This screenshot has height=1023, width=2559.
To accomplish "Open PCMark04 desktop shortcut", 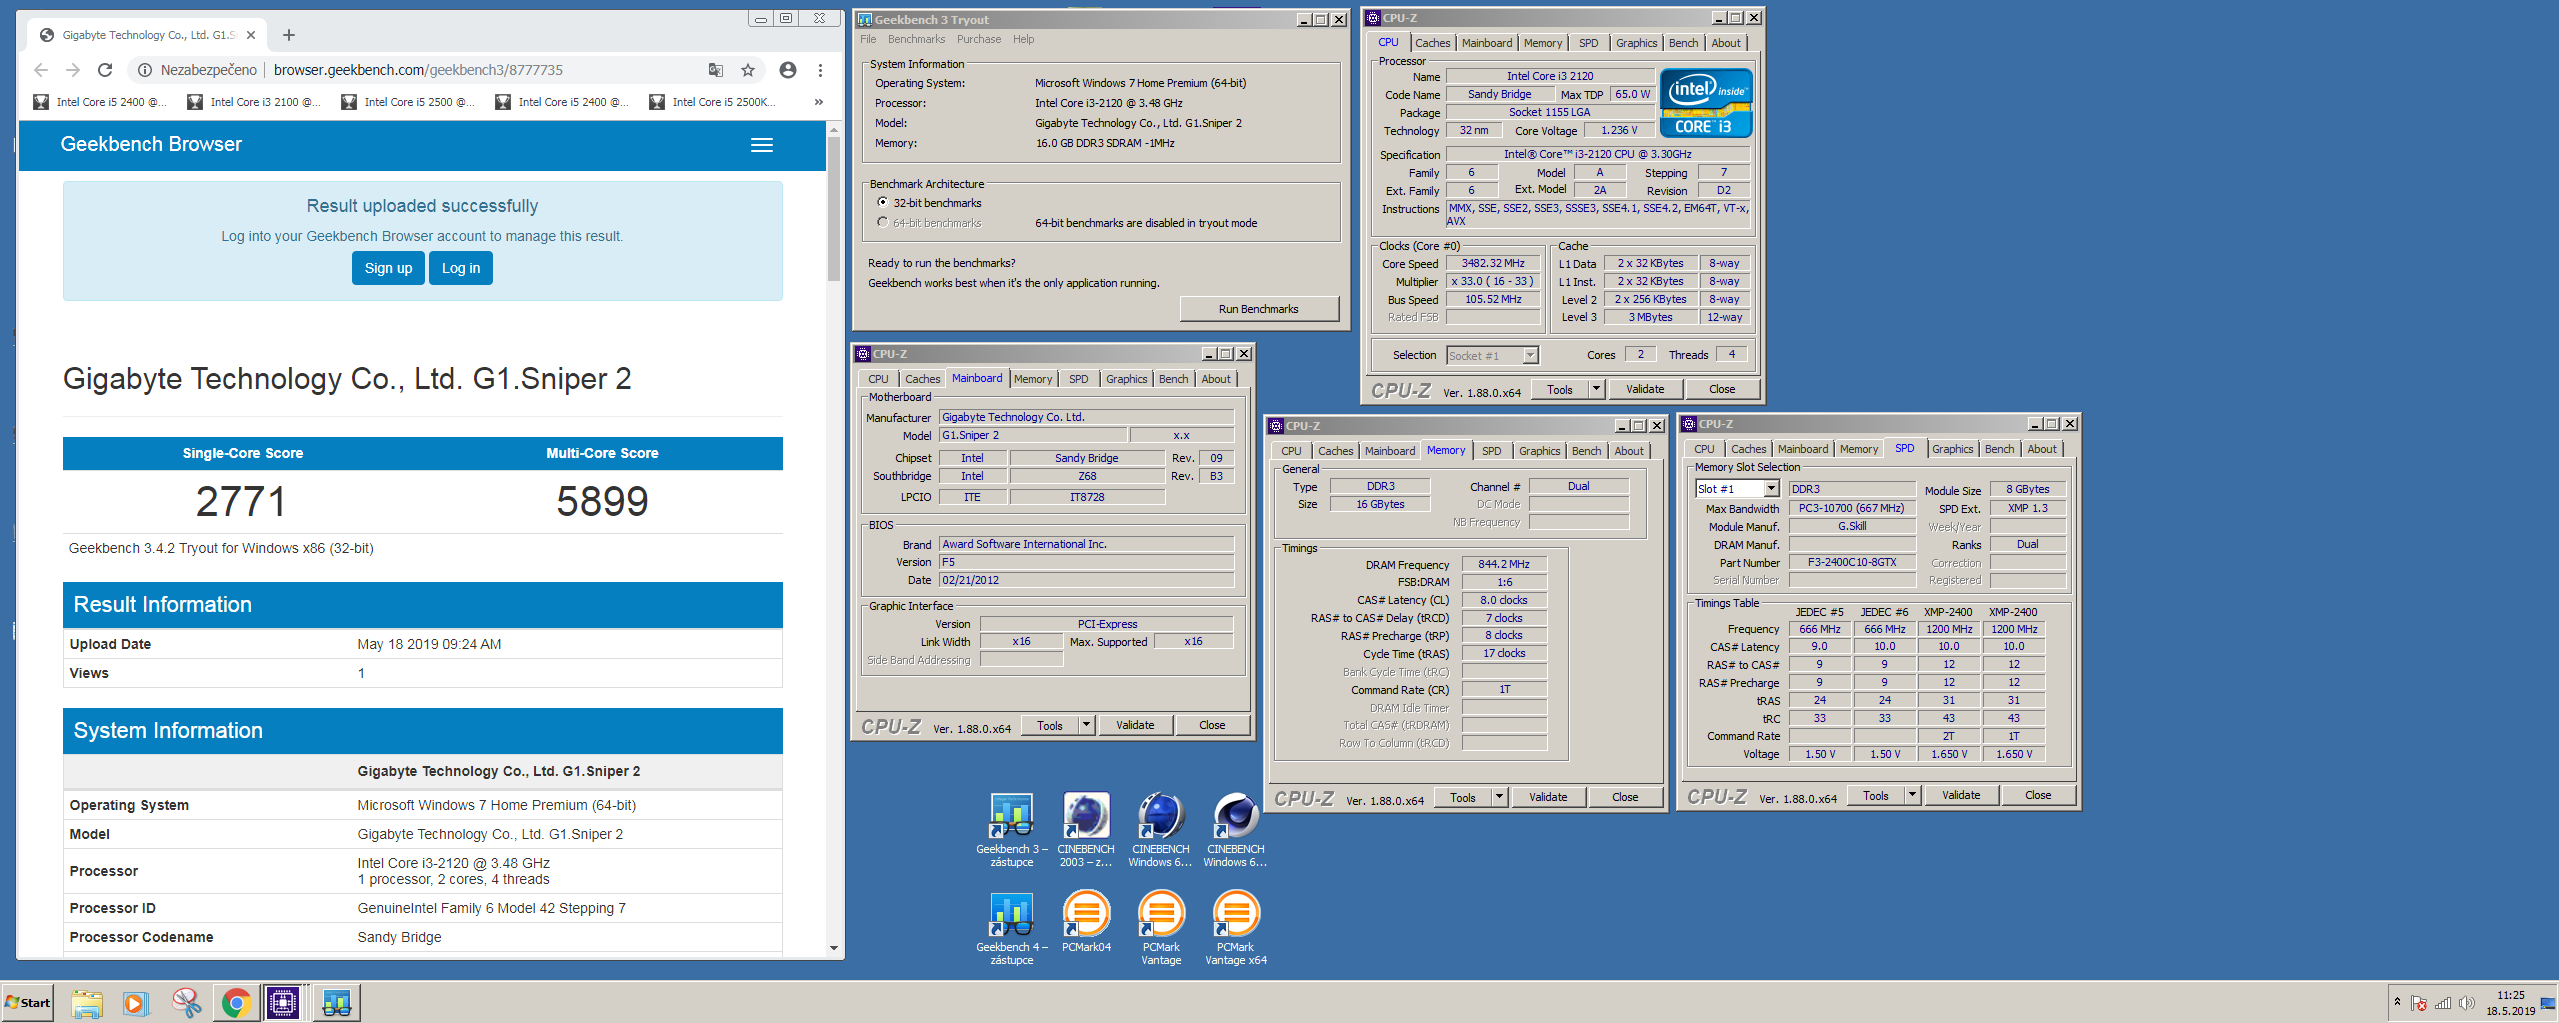I will (x=1086, y=920).
